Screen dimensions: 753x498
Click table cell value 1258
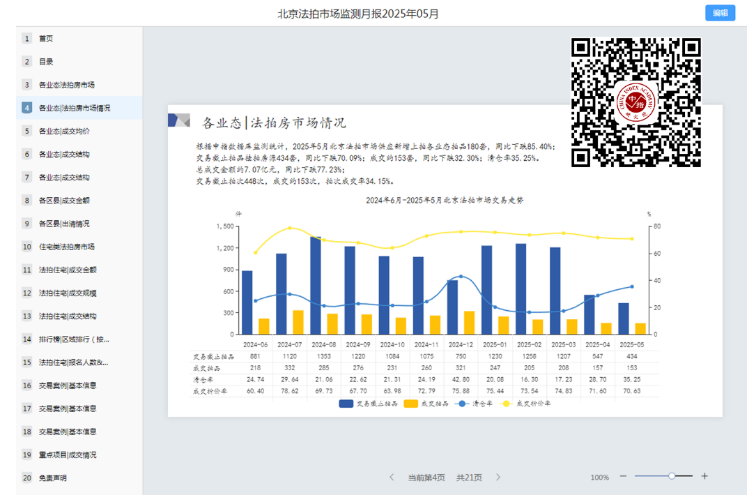point(529,356)
